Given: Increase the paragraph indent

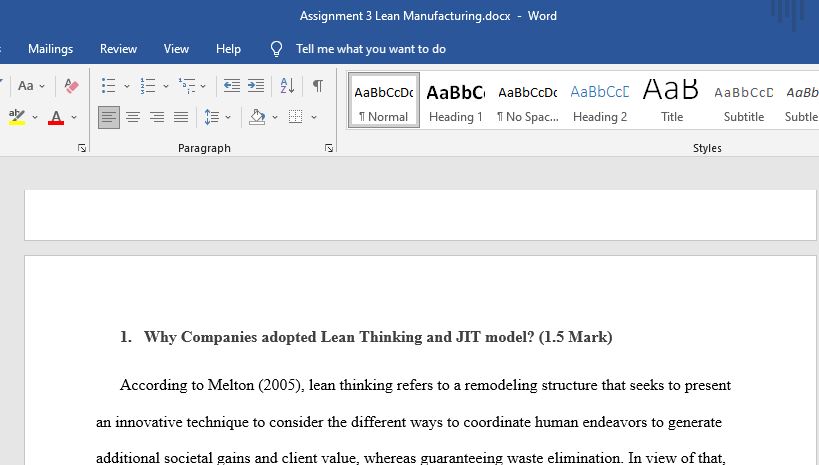Looking at the screenshot, I should click(x=256, y=86).
